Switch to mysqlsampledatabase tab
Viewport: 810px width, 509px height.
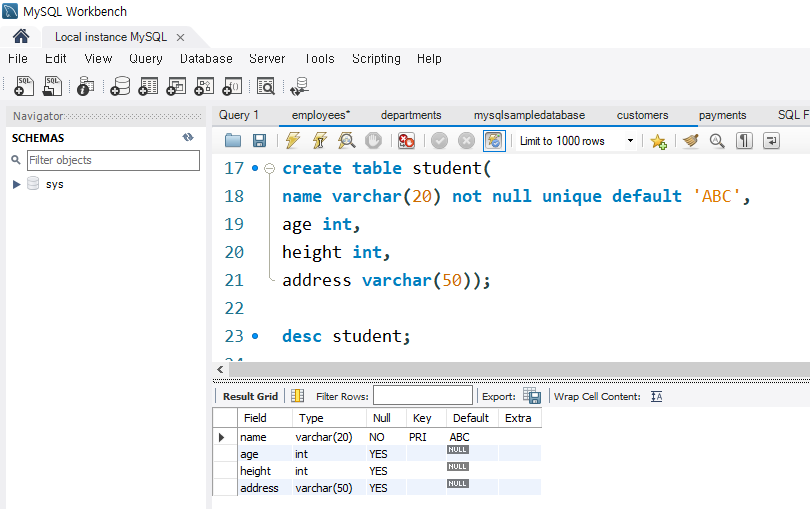click(x=529, y=115)
